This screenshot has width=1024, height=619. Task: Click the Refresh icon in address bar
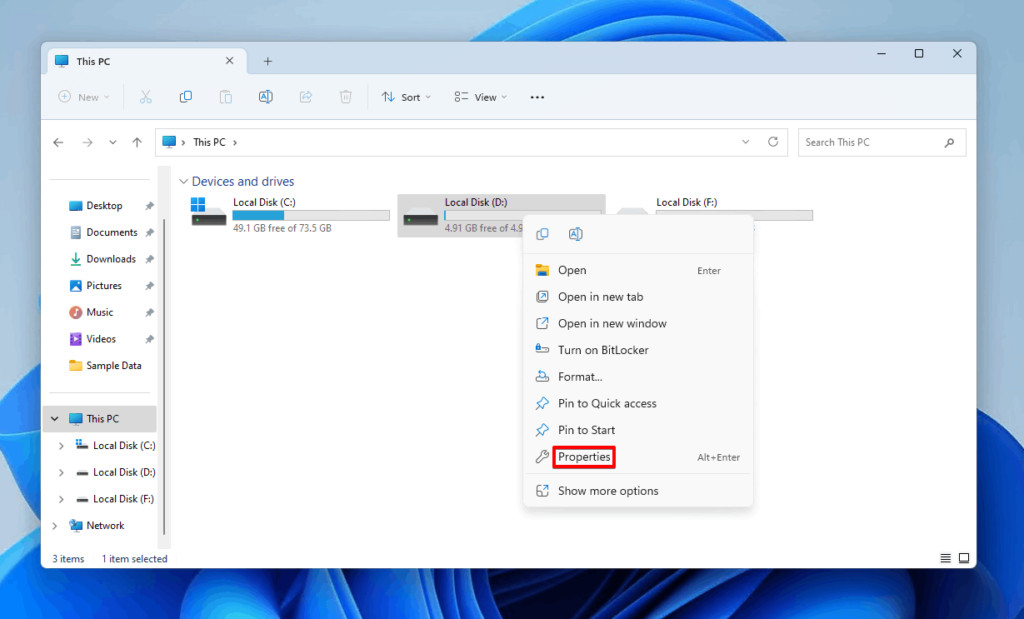point(773,142)
